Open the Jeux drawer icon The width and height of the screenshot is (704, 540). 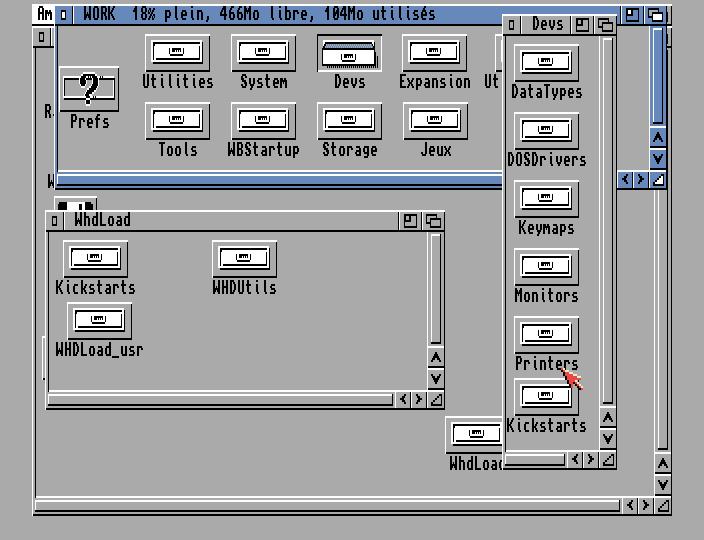pyautogui.click(x=435, y=121)
